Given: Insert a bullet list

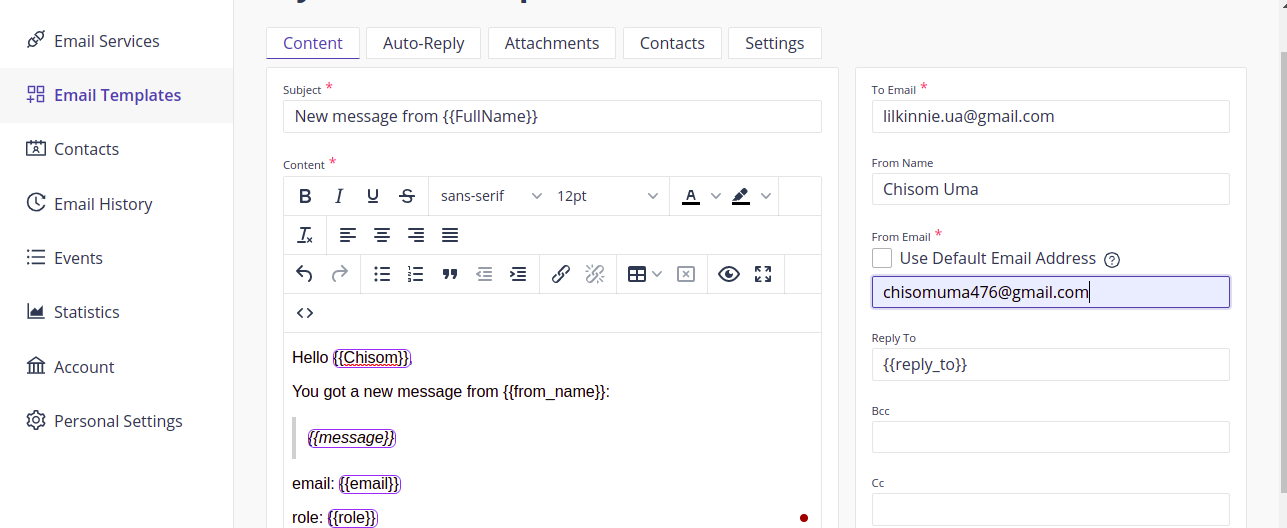Looking at the screenshot, I should (382, 274).
